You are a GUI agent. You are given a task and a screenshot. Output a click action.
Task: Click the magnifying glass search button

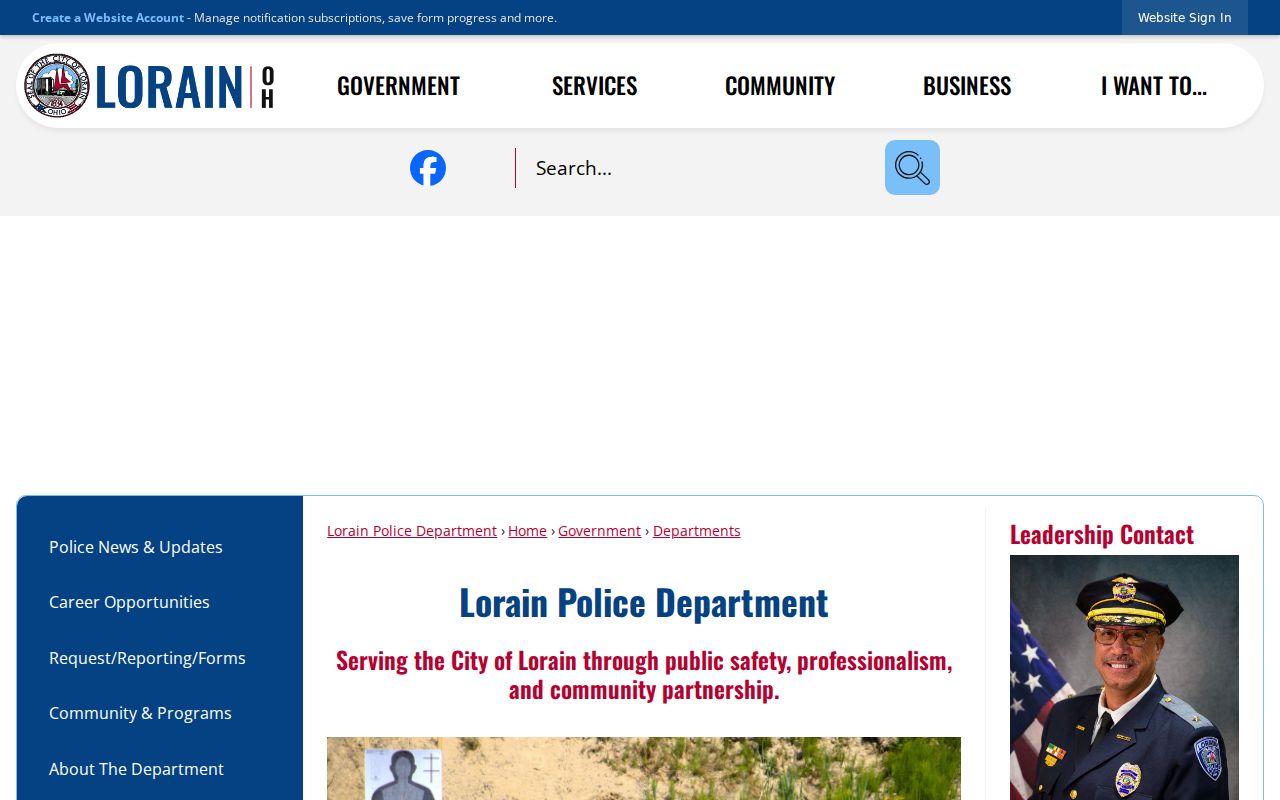[x=912, y=168]
